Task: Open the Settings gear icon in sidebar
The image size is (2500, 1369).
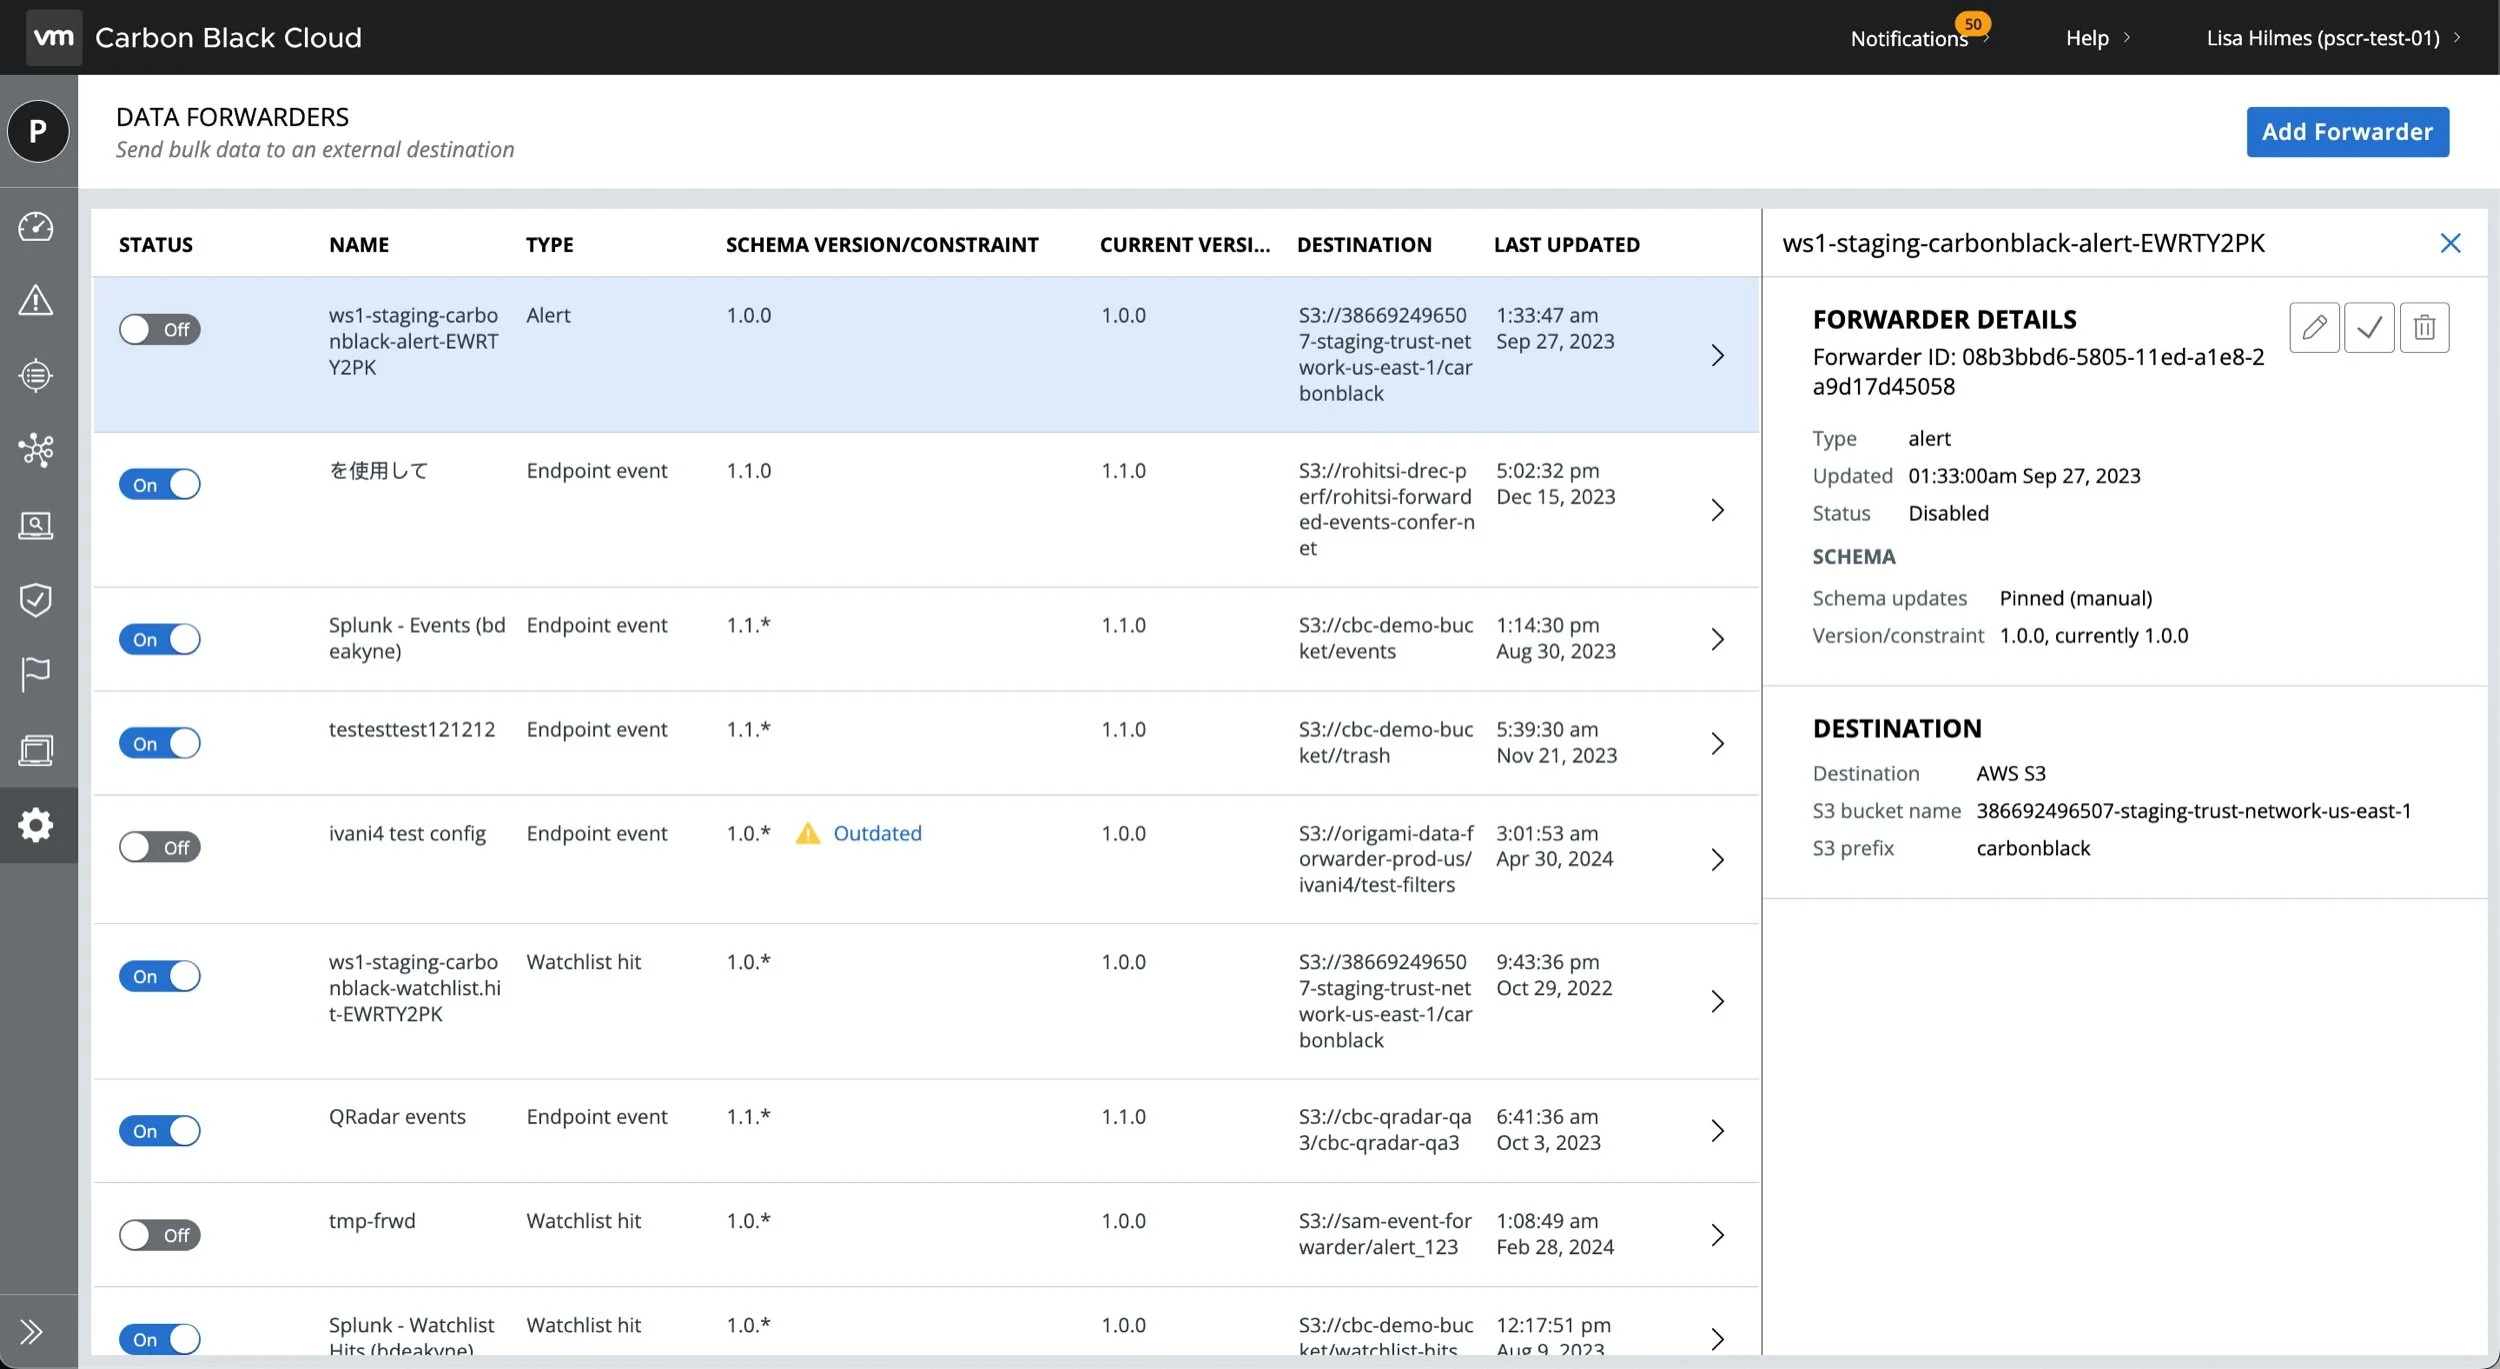Action: (x=36, y=825)
